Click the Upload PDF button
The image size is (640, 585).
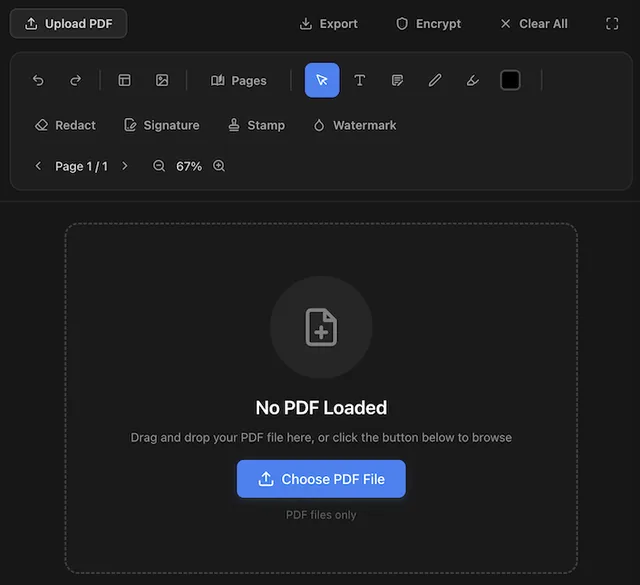(68, 24)
